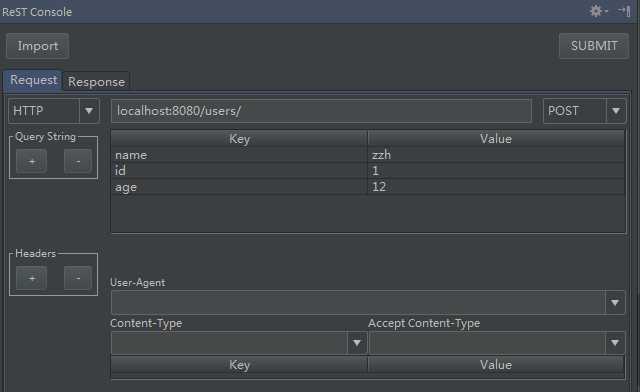The height and width of the screenshot is (392, 640).
Task: Select the 'name' key cell
Action: click(239, 155)
